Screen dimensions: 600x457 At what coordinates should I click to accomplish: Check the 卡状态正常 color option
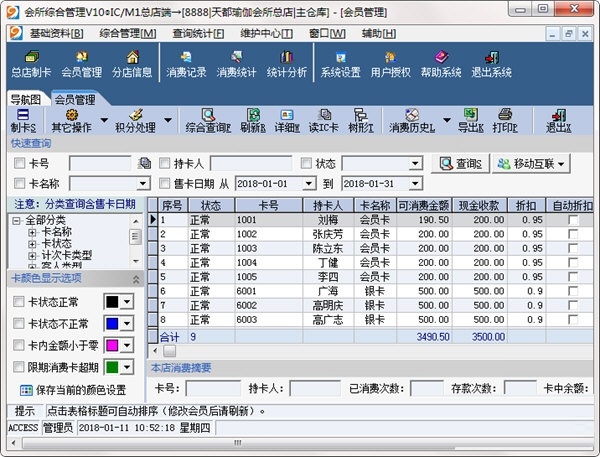click(20, 302)
